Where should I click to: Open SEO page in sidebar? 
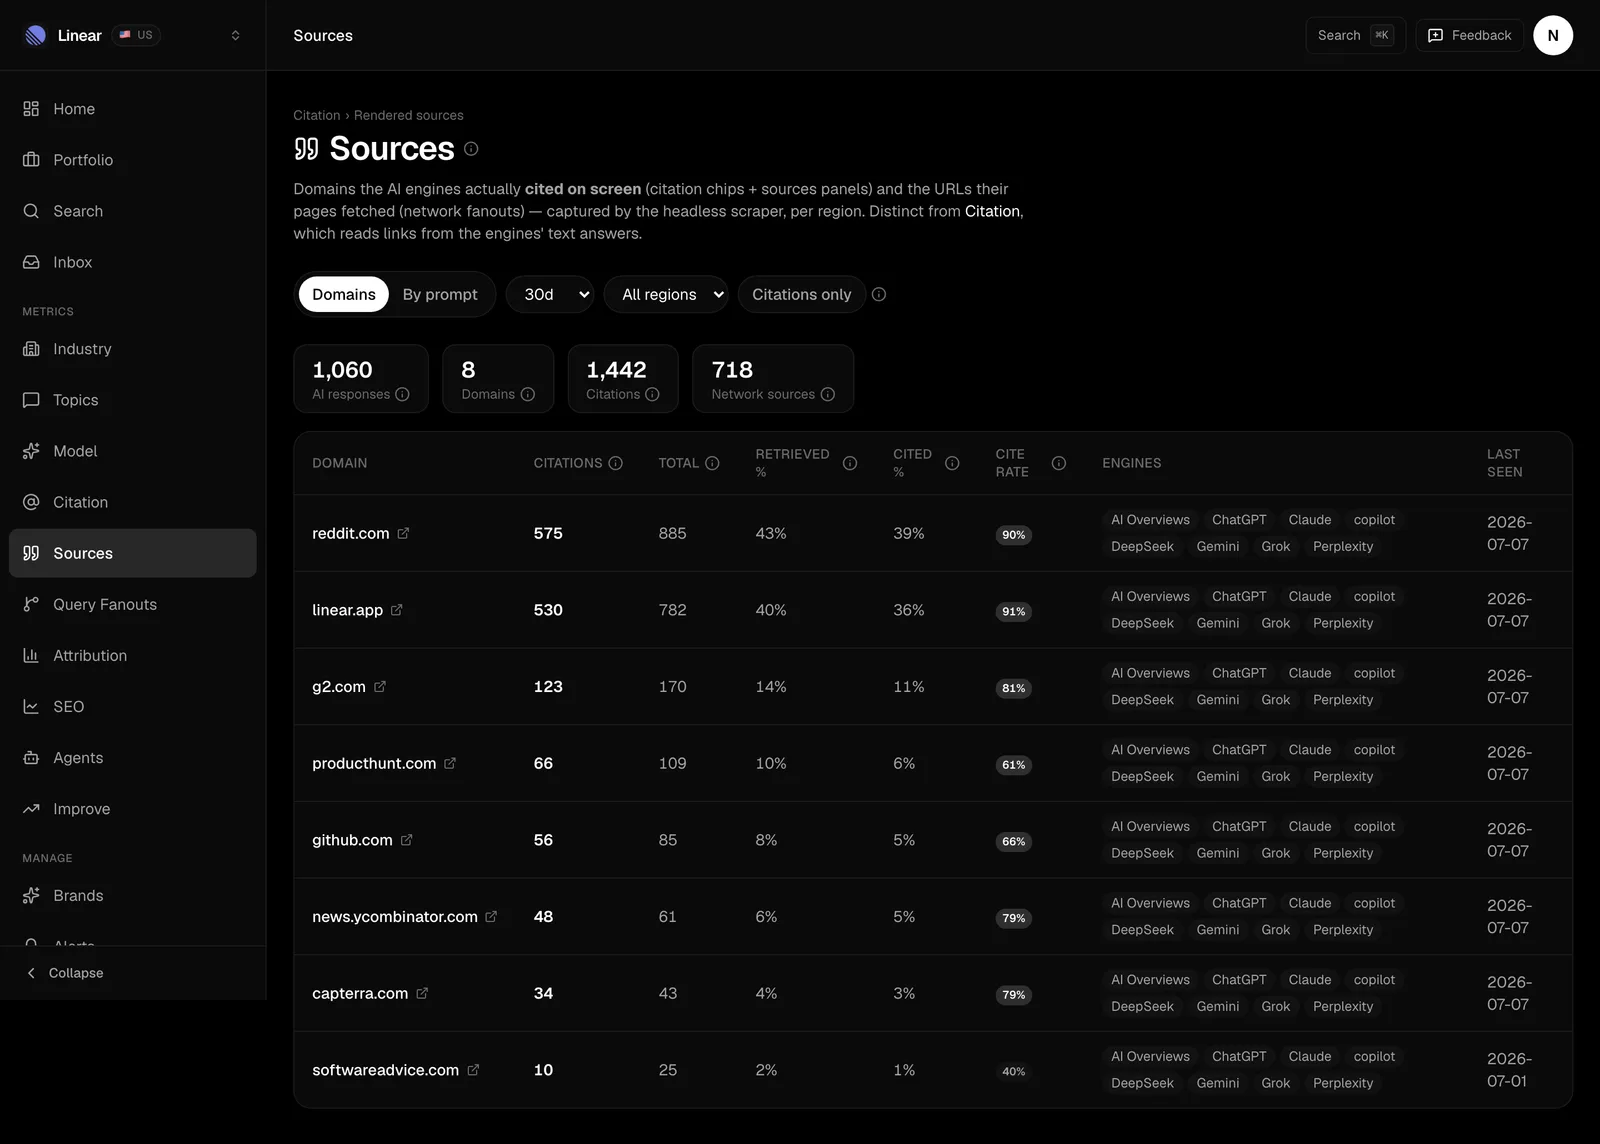(133, 706)
